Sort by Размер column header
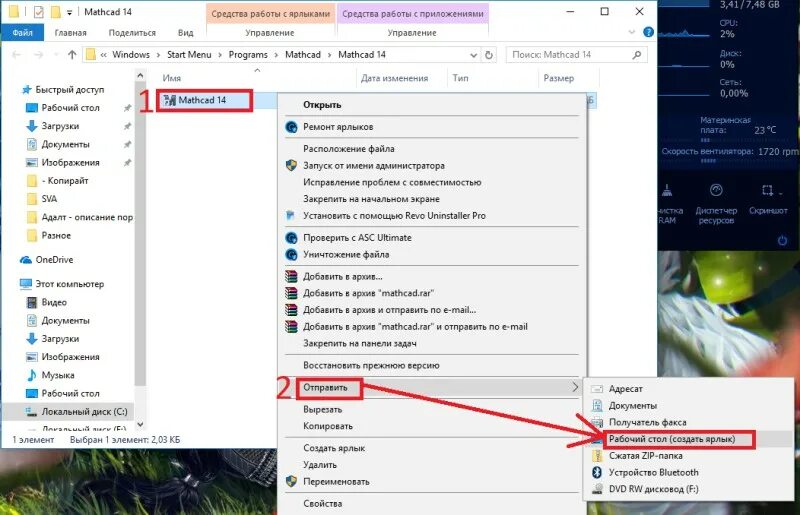Screen dimensions: 800x515 [x=559, y=78]
